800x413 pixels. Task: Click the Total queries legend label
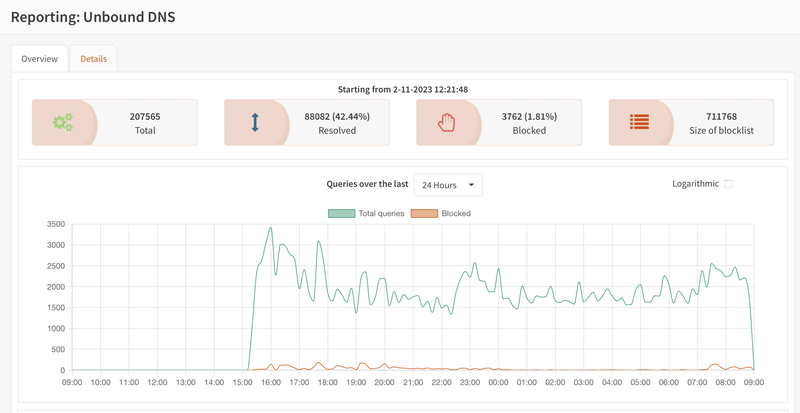(x=382, y=213)
